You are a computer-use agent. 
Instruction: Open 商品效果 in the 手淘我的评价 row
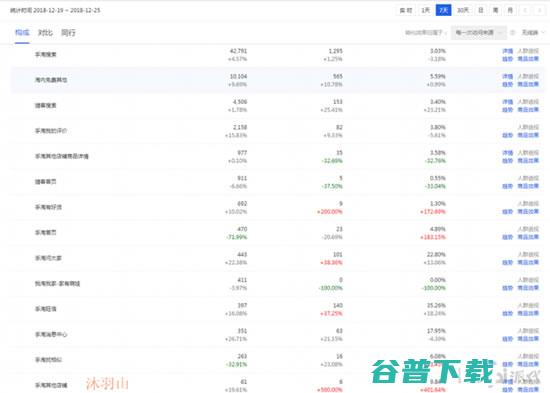[x=528, y=135]
